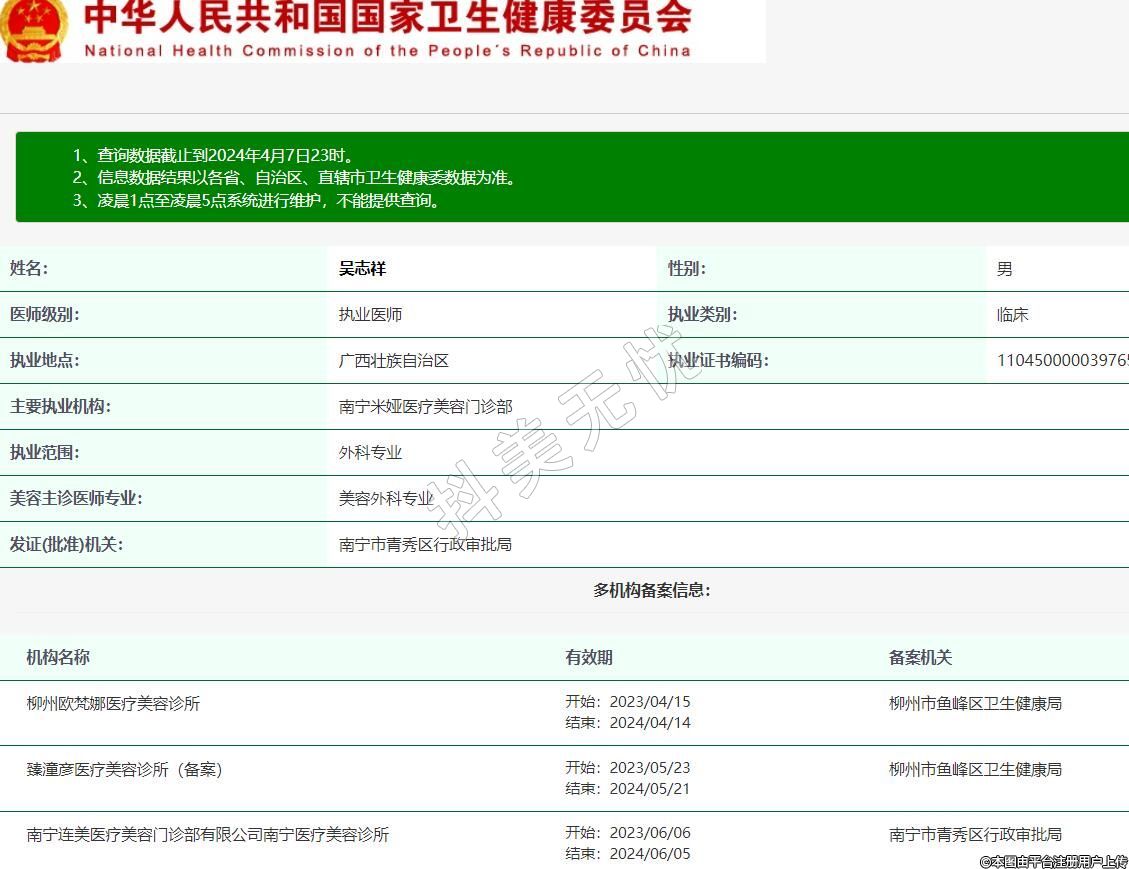Click the national emblem logo
1129x869 pixels.
(34, 29)
